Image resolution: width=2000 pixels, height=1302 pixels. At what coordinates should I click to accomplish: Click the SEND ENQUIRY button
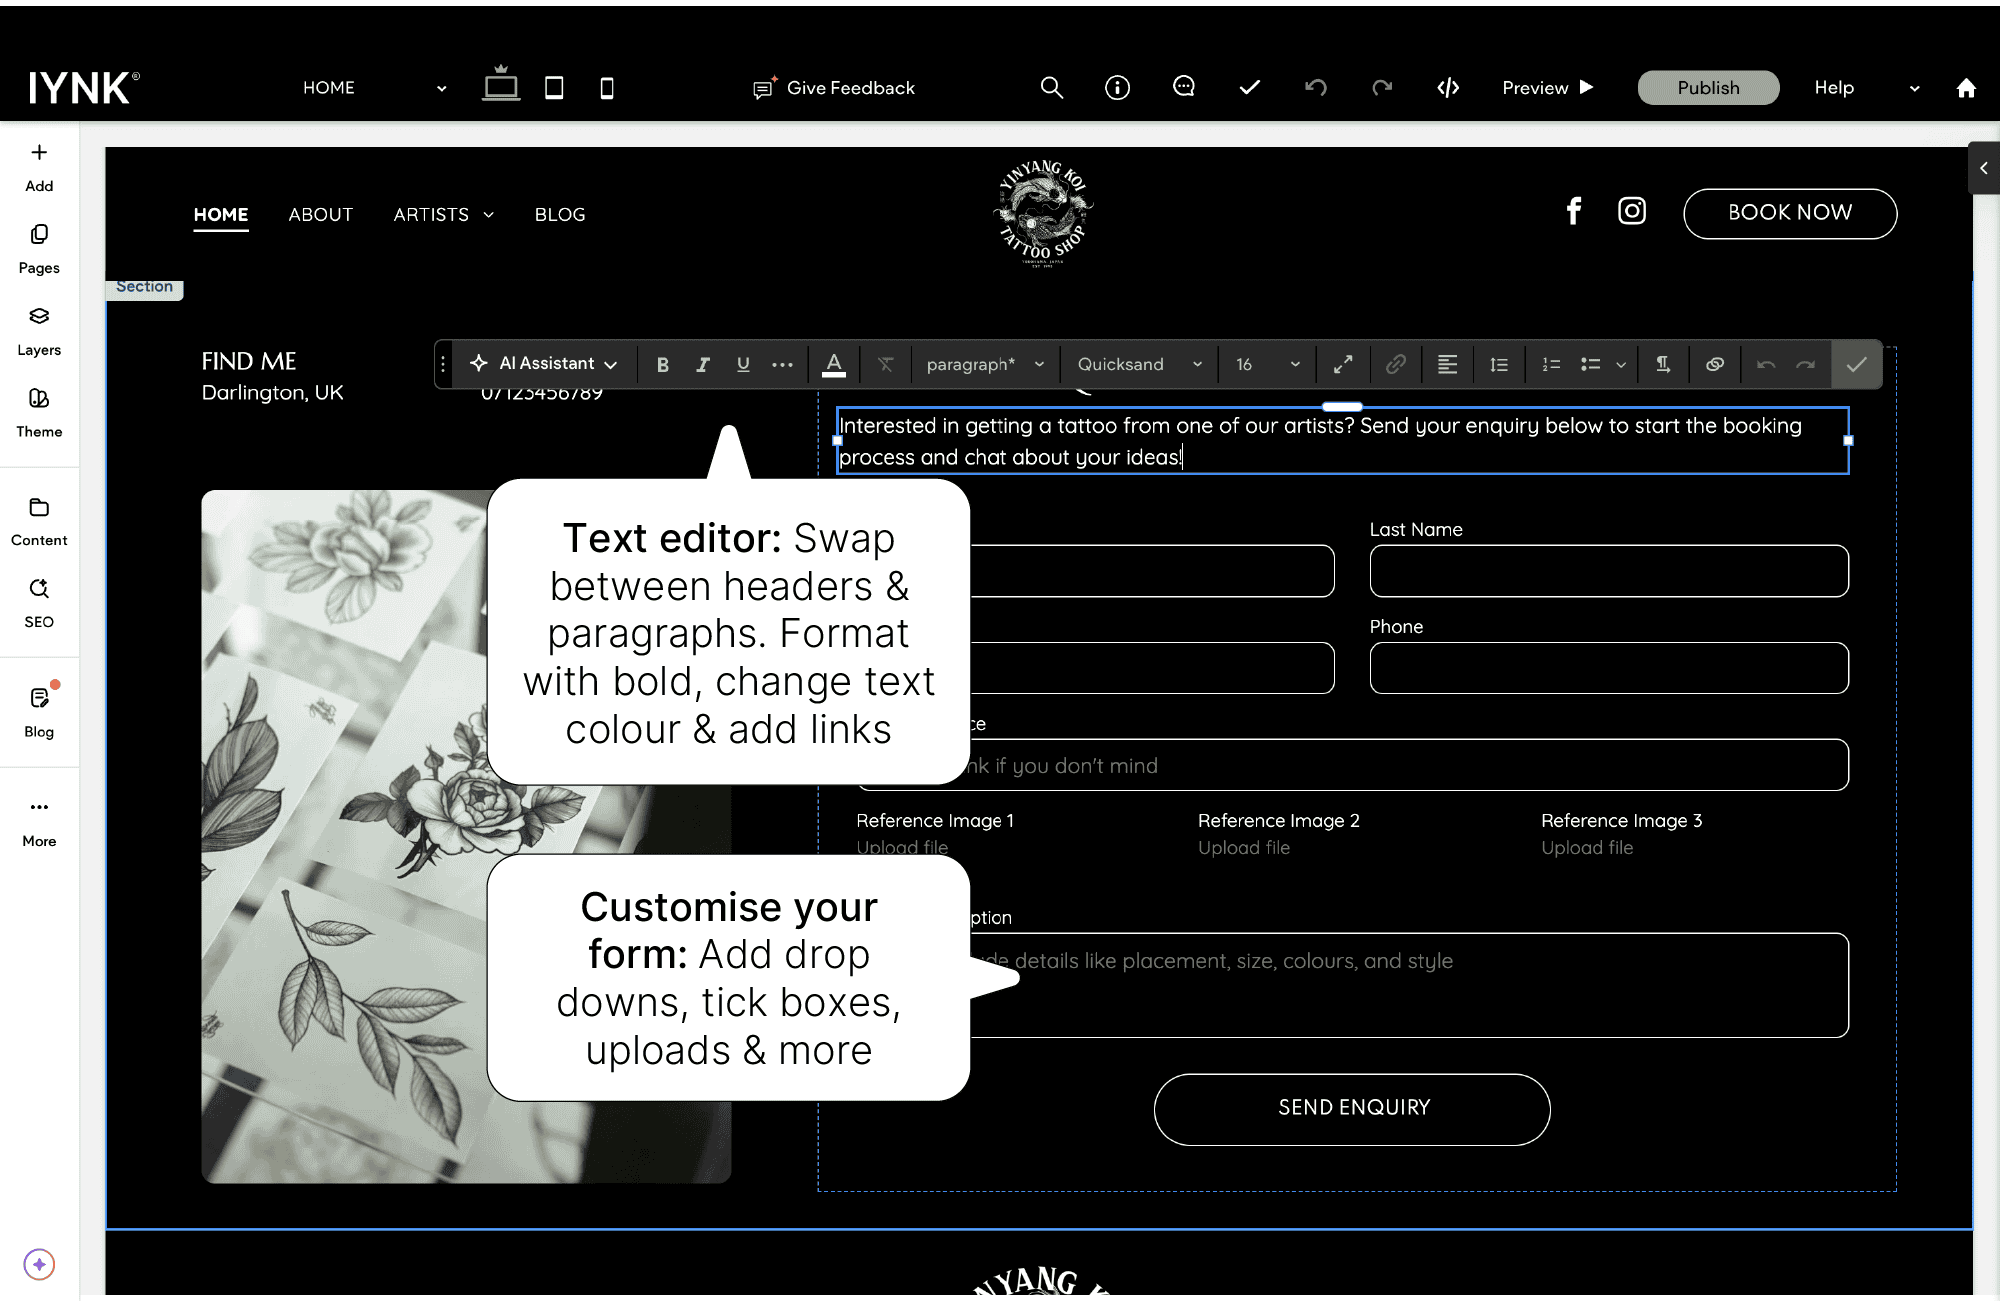click(1352, 1108)
